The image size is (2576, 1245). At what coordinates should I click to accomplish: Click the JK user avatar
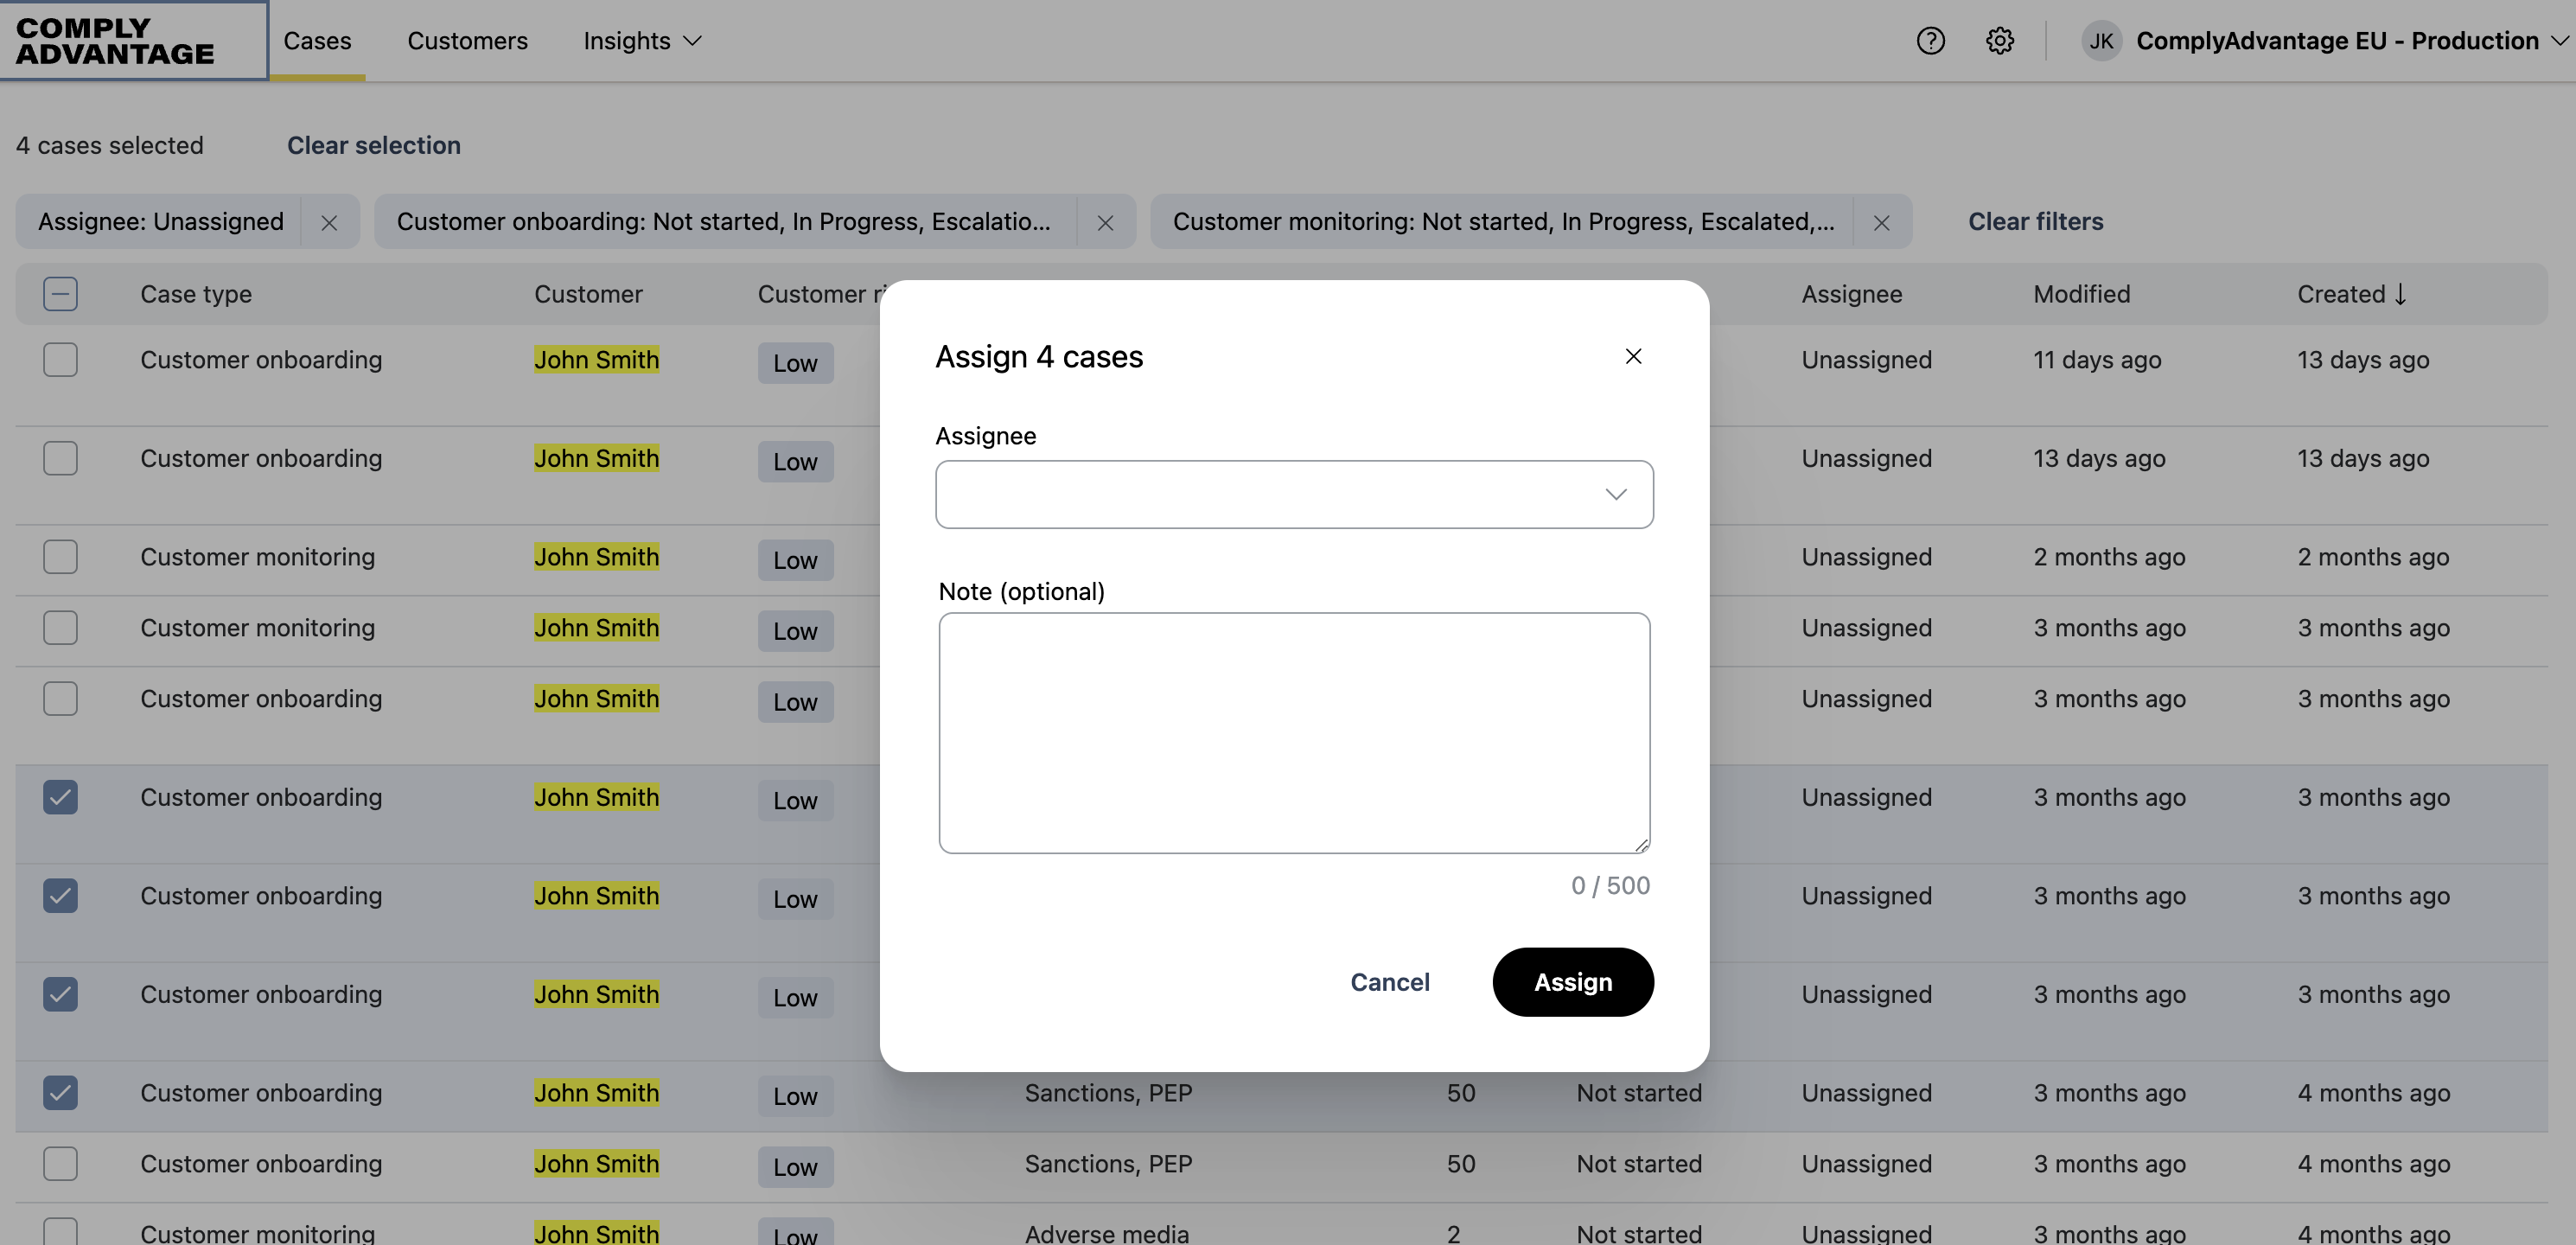tap(2101, 41)
